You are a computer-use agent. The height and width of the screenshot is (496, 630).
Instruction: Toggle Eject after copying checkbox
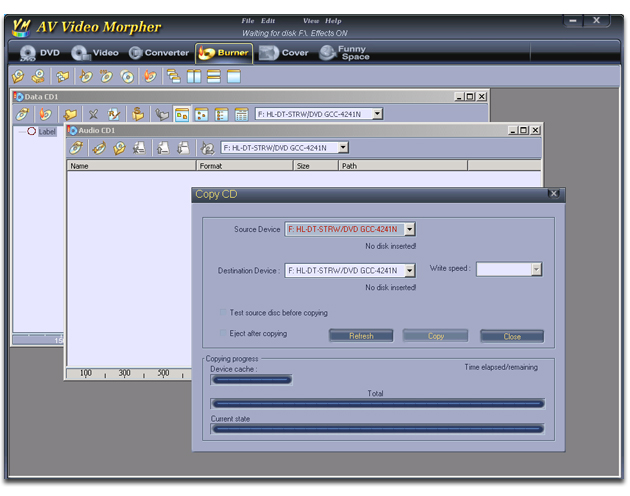(x=222, y=333)
